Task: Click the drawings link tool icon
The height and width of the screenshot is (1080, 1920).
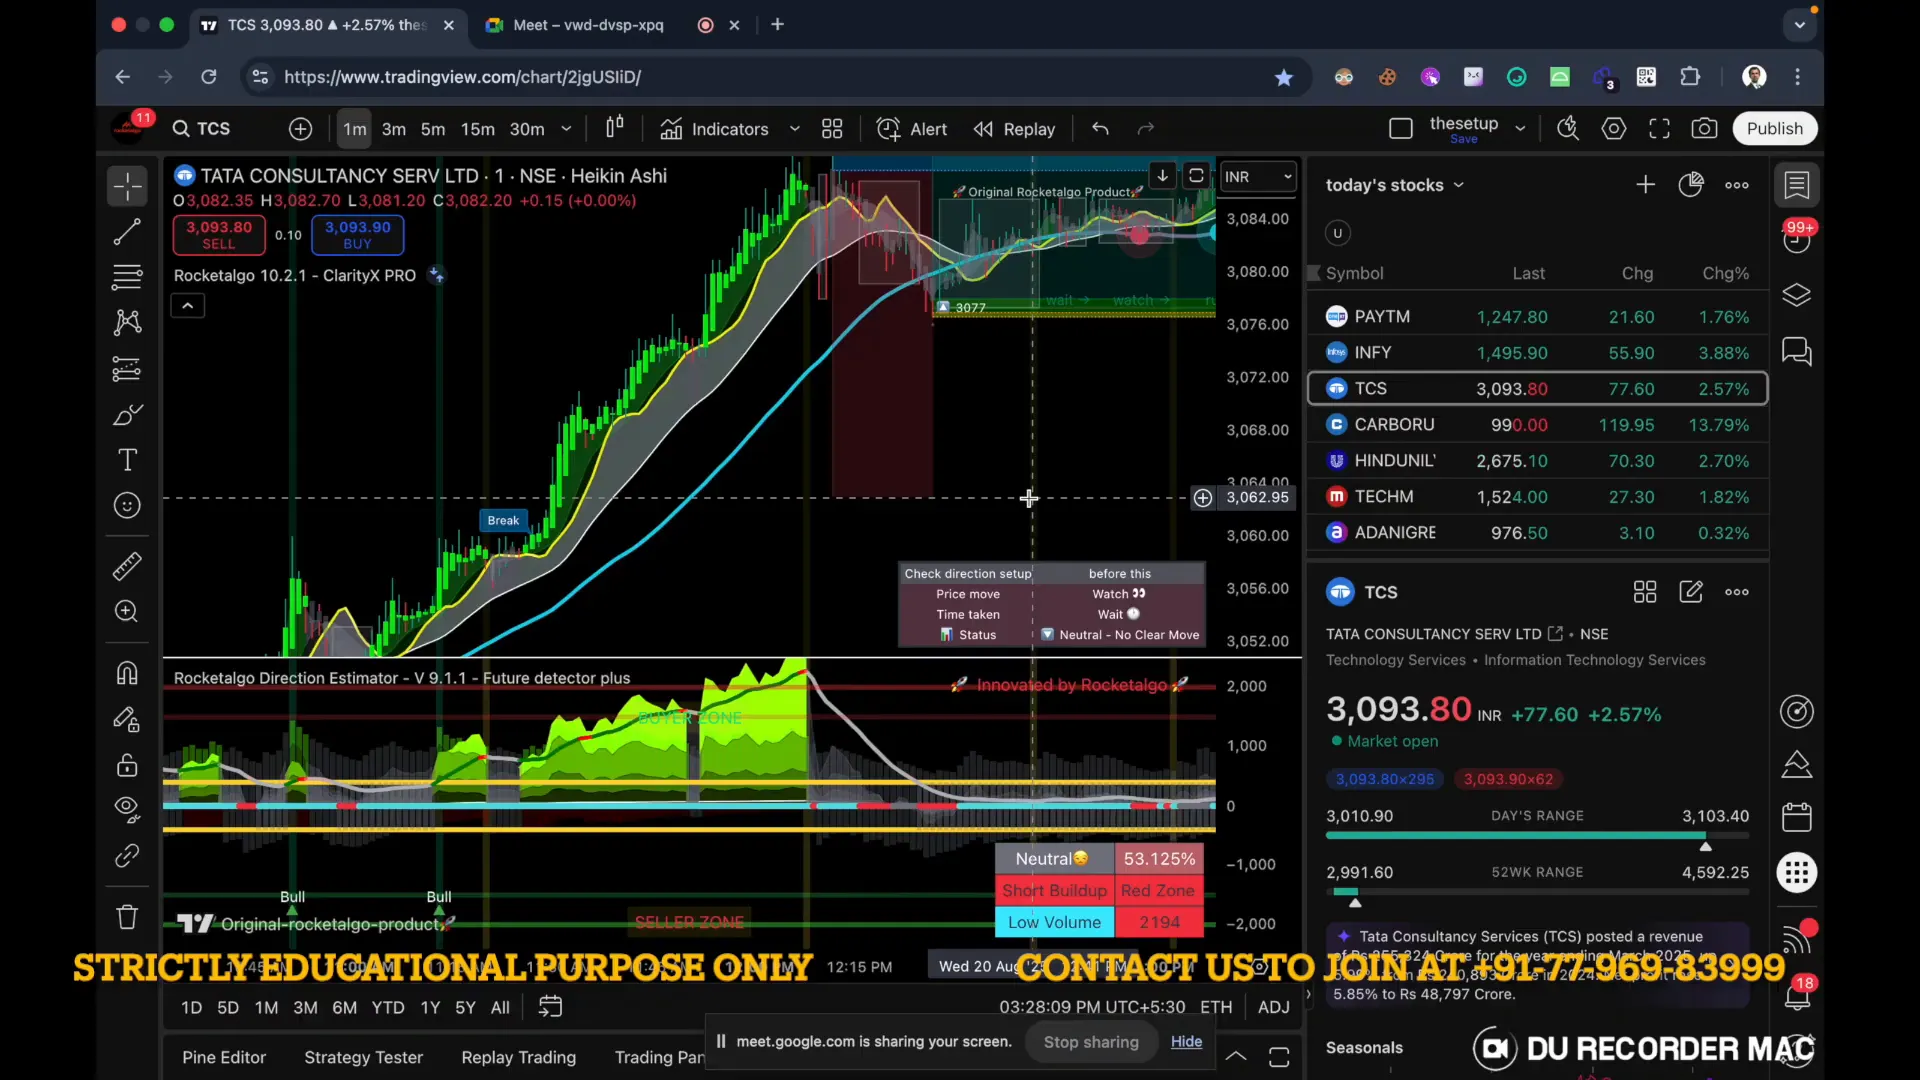Action: point(127,856)
